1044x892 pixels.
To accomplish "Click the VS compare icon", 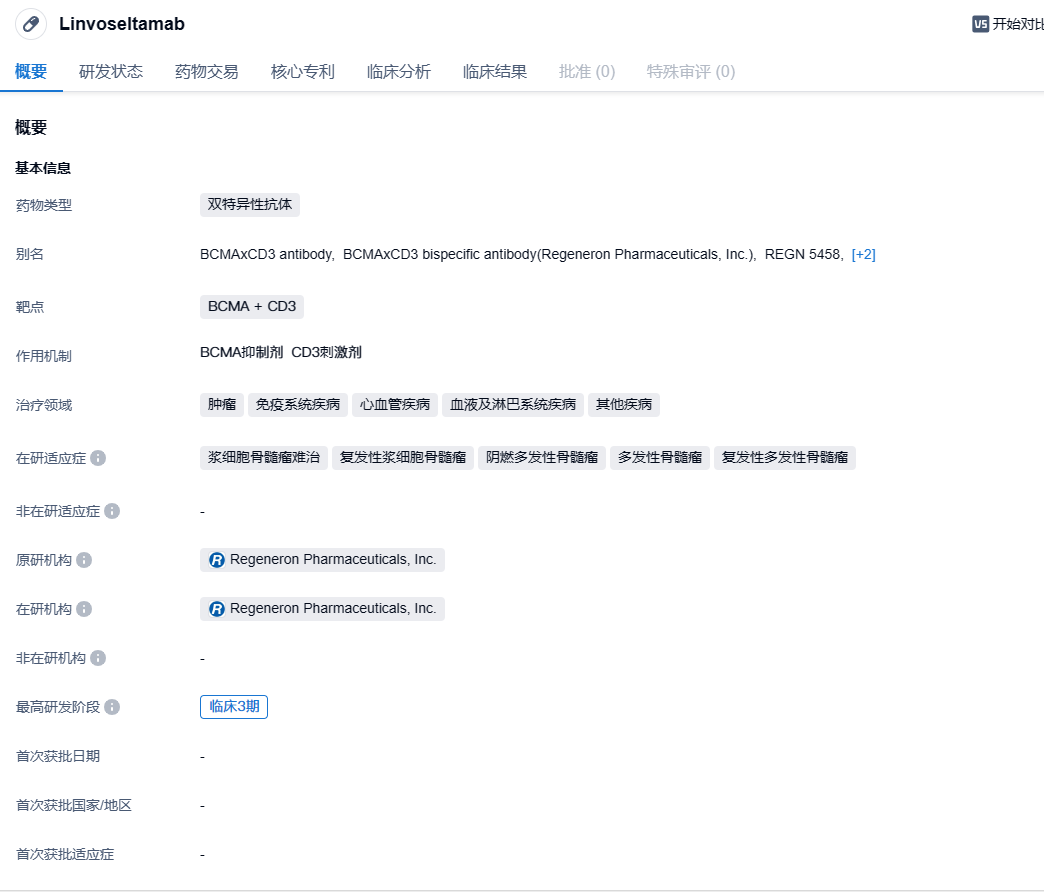I will tap(980, 24).
